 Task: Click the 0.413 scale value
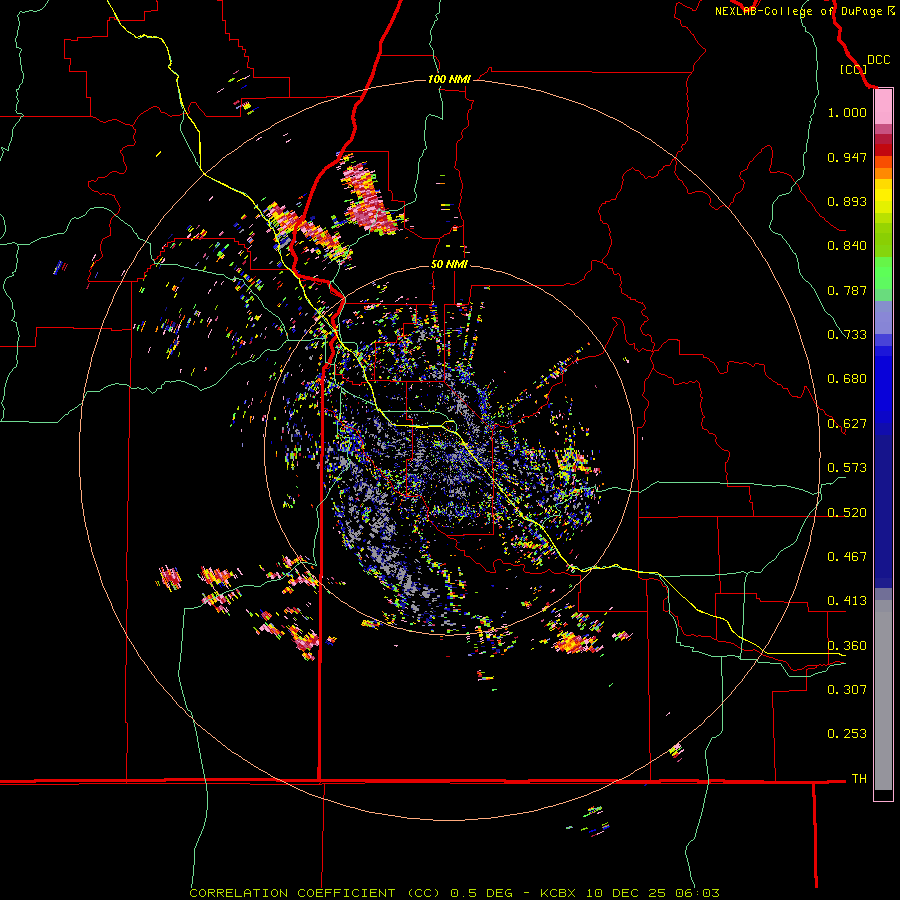pos(847,601)
